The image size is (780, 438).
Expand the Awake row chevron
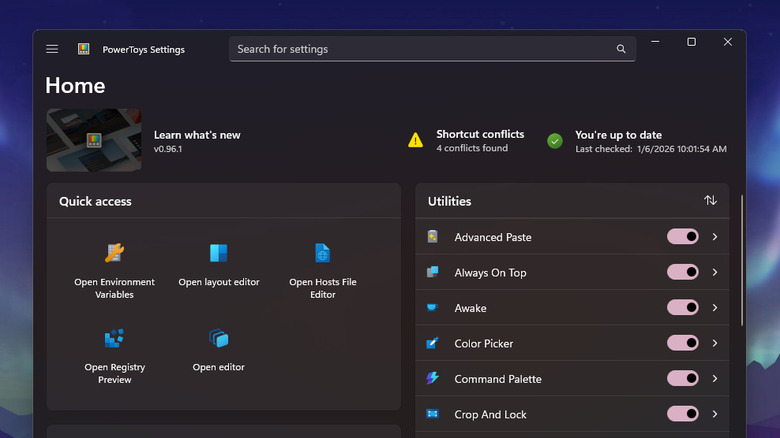click(715, 308)
